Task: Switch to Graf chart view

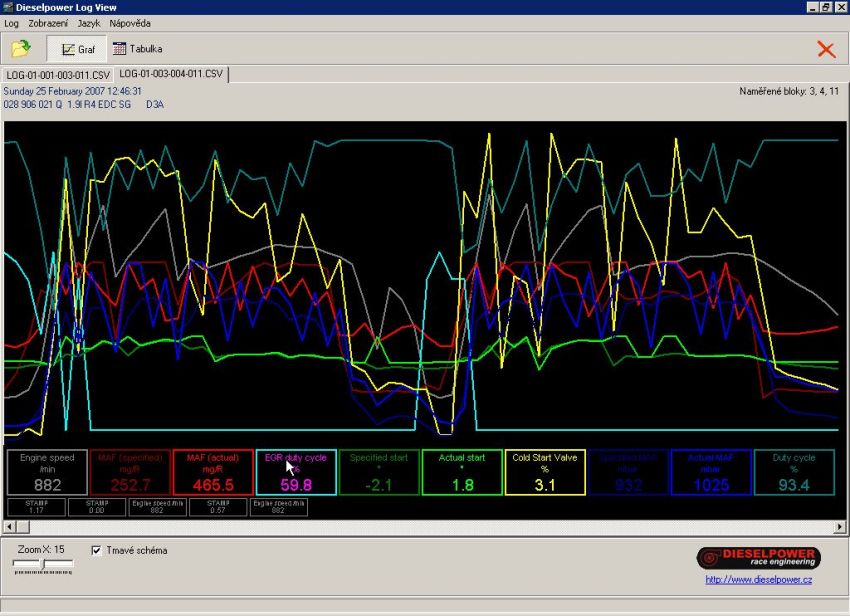Action: [78, 48]
